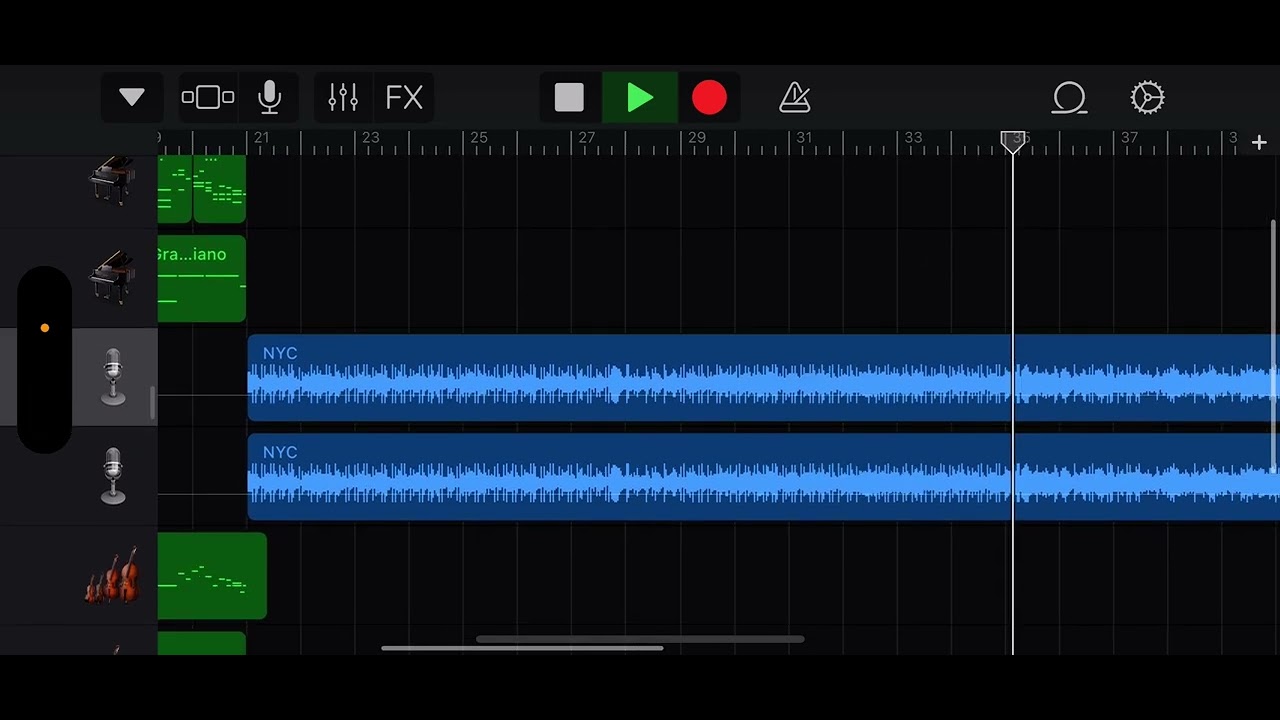The height and width of the screenshot is (720, 1280).
Task: Open song settings gear
Action: tap(1147, 98)
